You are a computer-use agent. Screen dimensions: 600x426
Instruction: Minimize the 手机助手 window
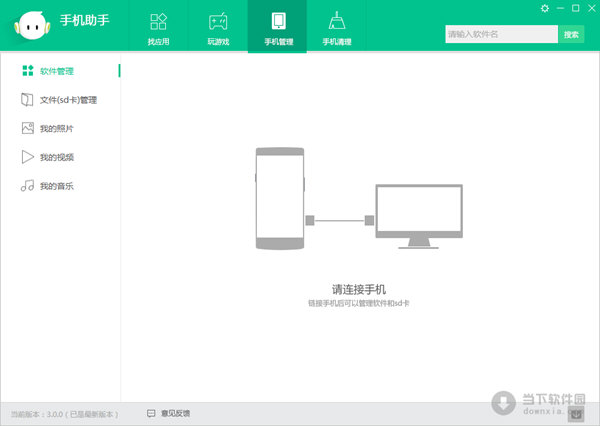(x=560, y=8)
